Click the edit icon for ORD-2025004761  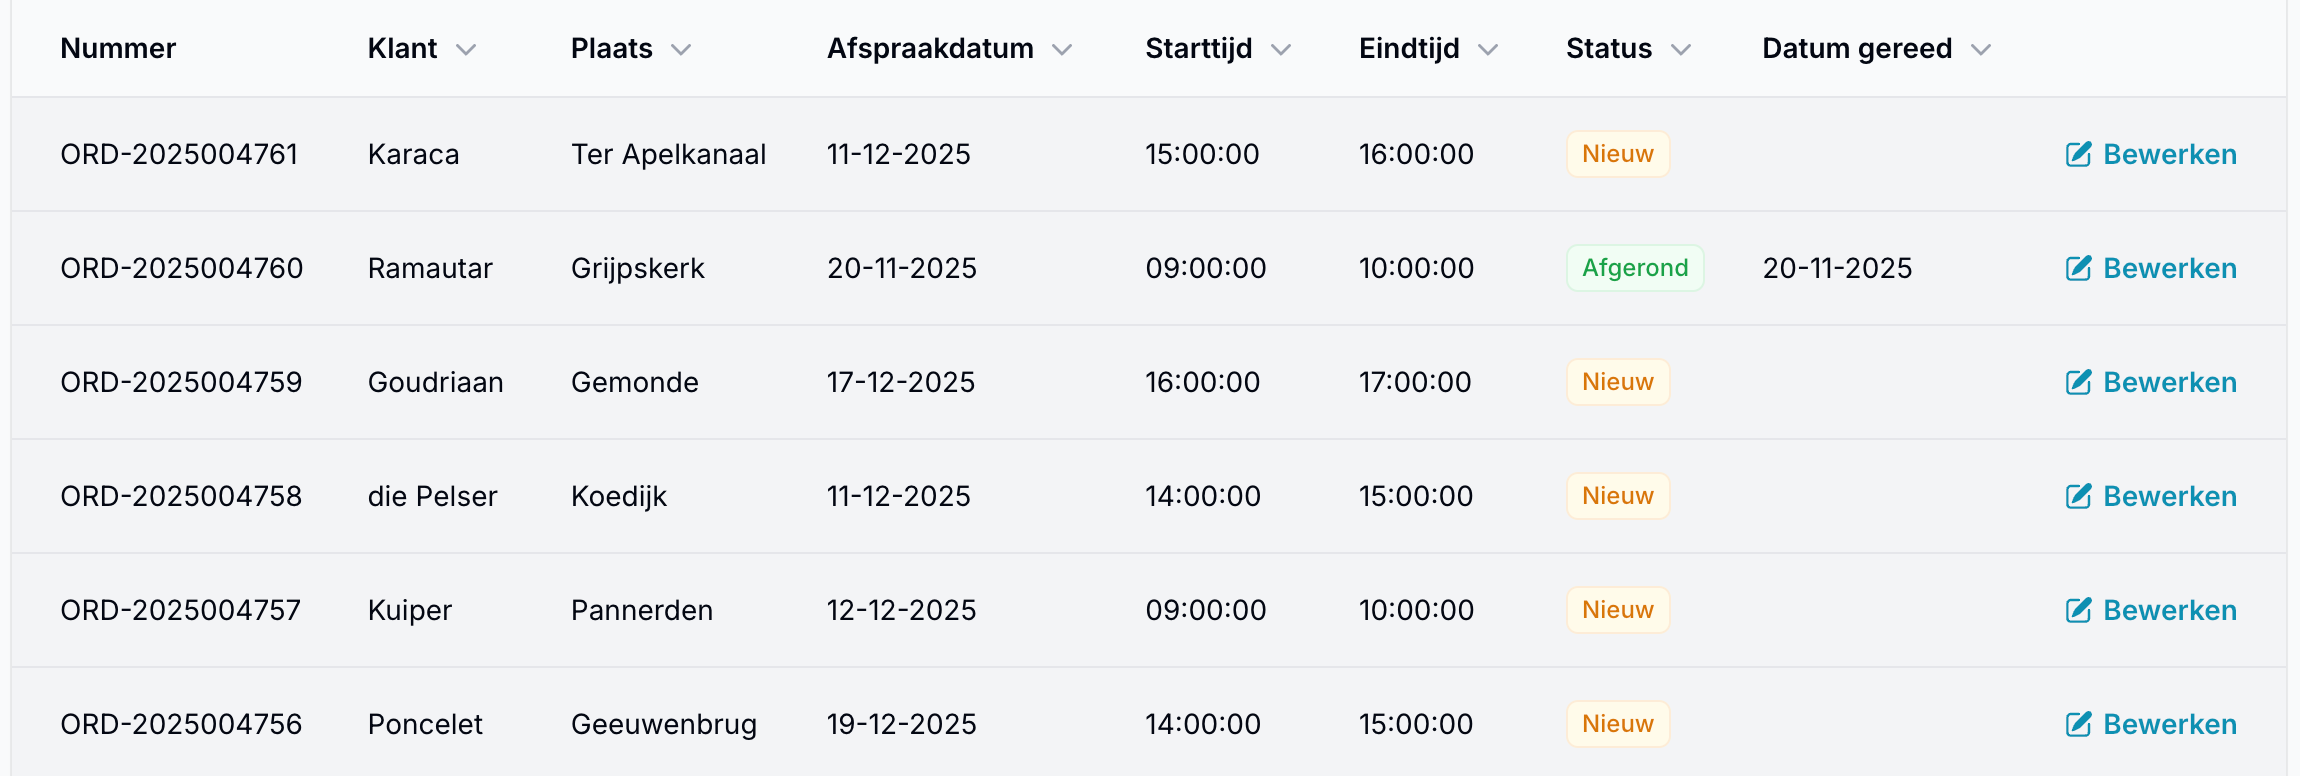[2079, 154]
